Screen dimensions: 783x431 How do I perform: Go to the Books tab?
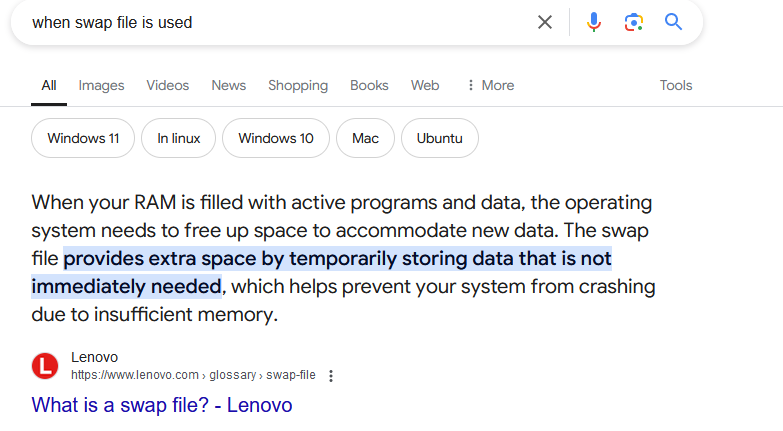coord(369,85)
